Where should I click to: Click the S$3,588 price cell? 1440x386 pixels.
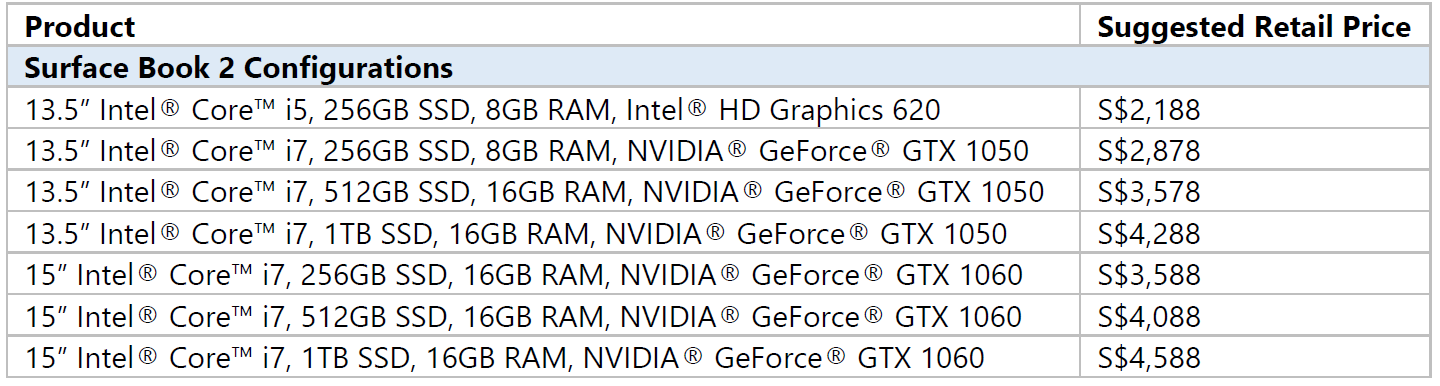1254,275
